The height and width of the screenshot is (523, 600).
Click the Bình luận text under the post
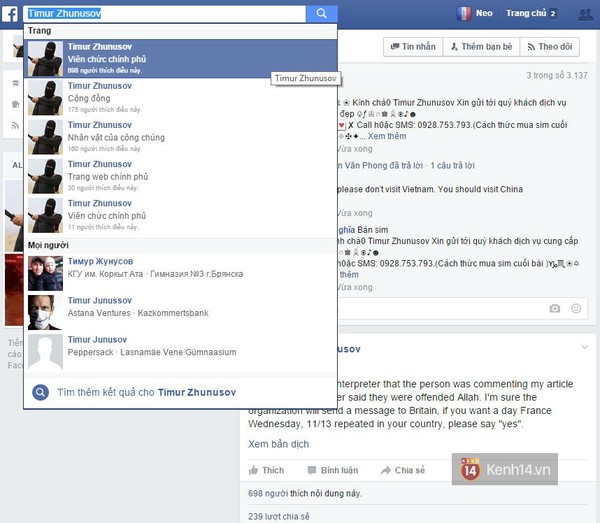pyautogui.click(x=339, y=470)
